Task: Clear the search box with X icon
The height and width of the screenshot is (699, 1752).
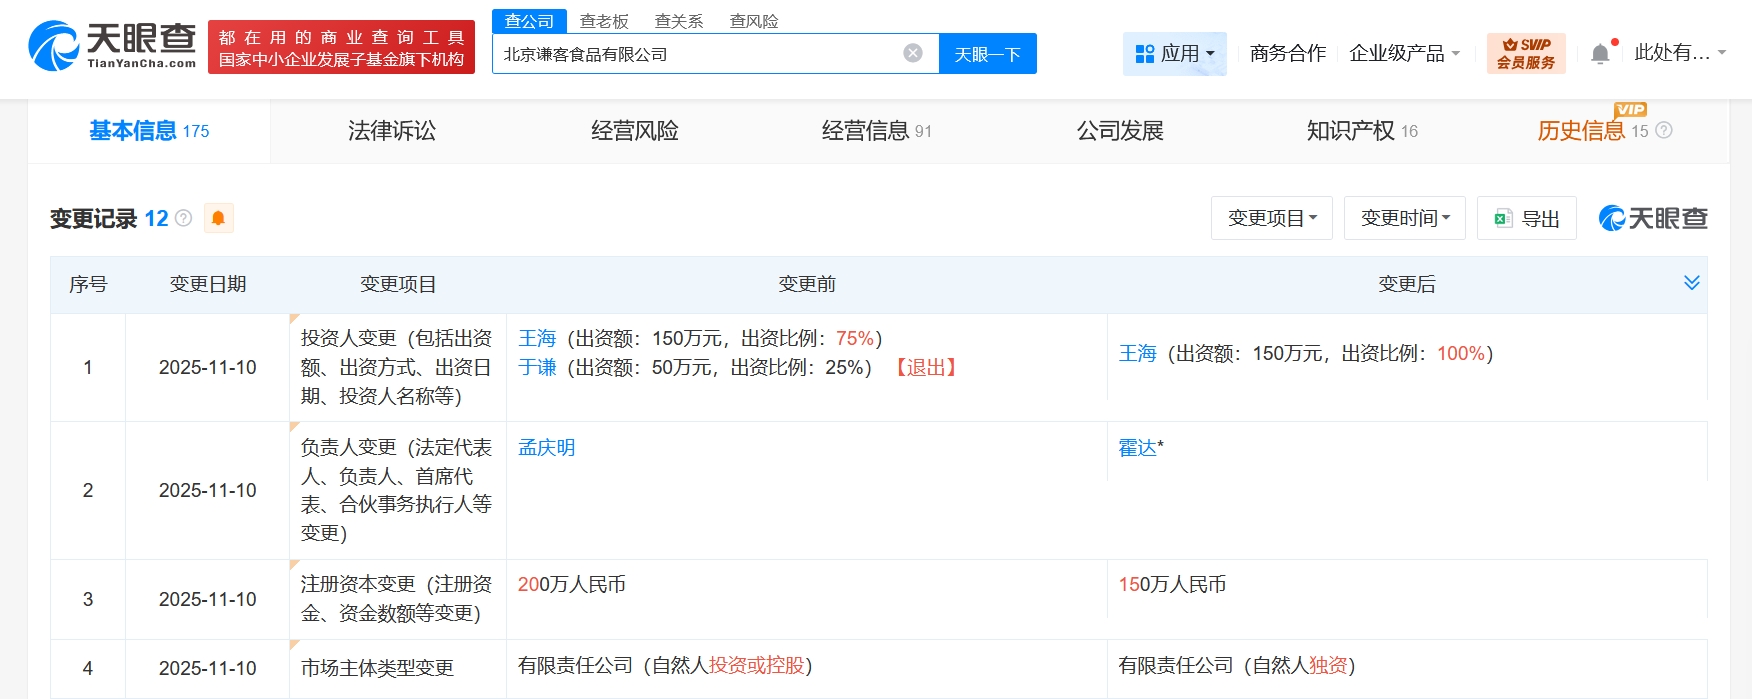Action: pyautogui.click(x=912, y=54)
